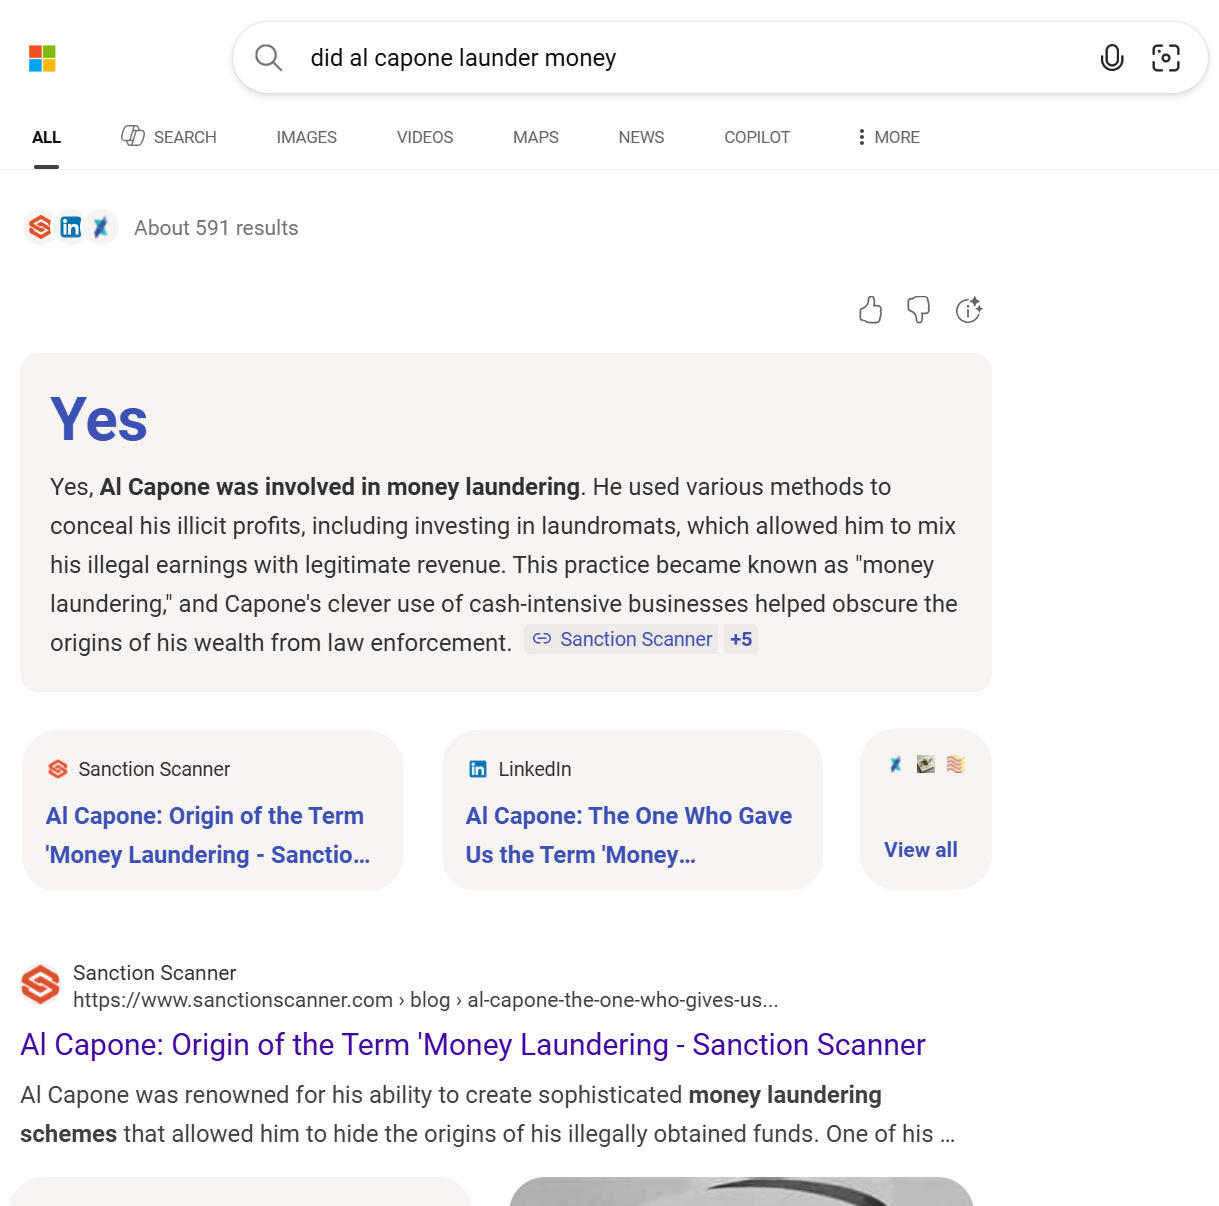Click LinkedIn icon near results count

pyautogui.click(x=71, y=228)
